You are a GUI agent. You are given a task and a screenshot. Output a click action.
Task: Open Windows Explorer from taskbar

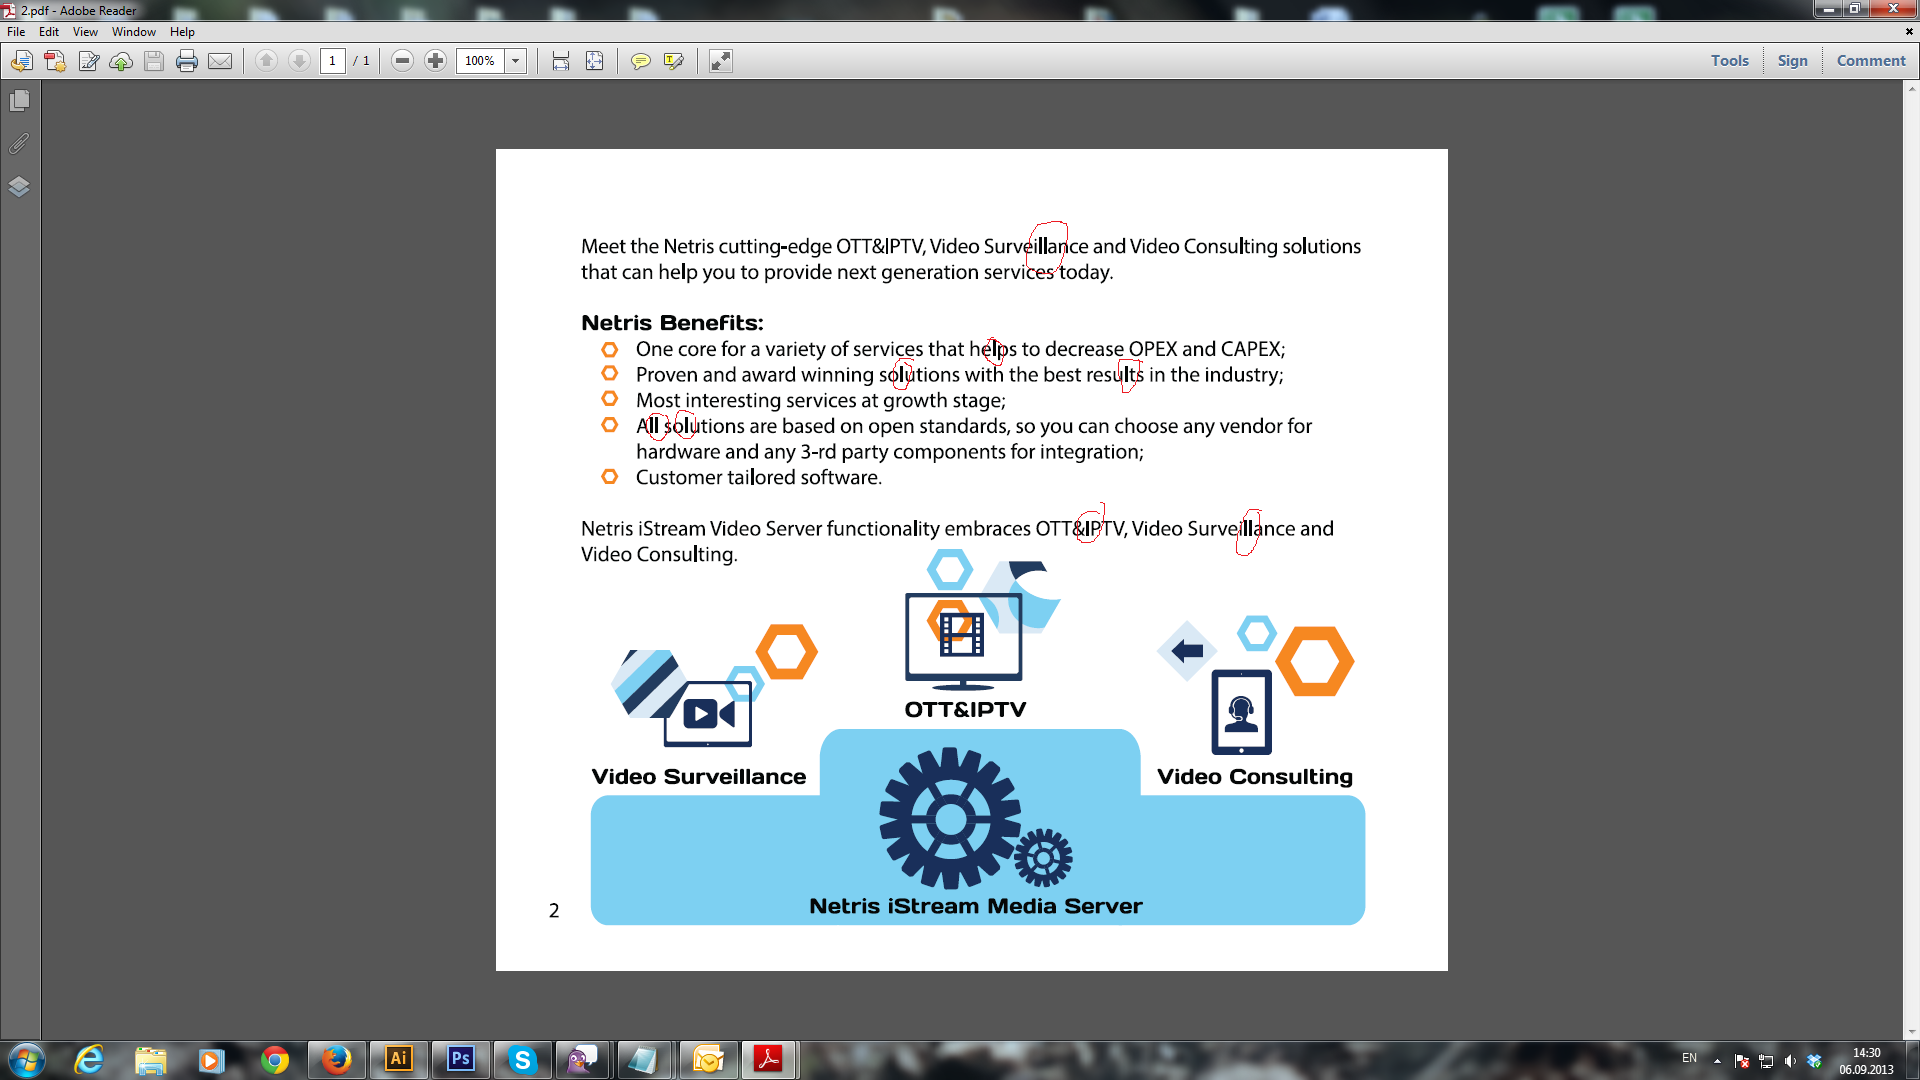point(151,1060)
